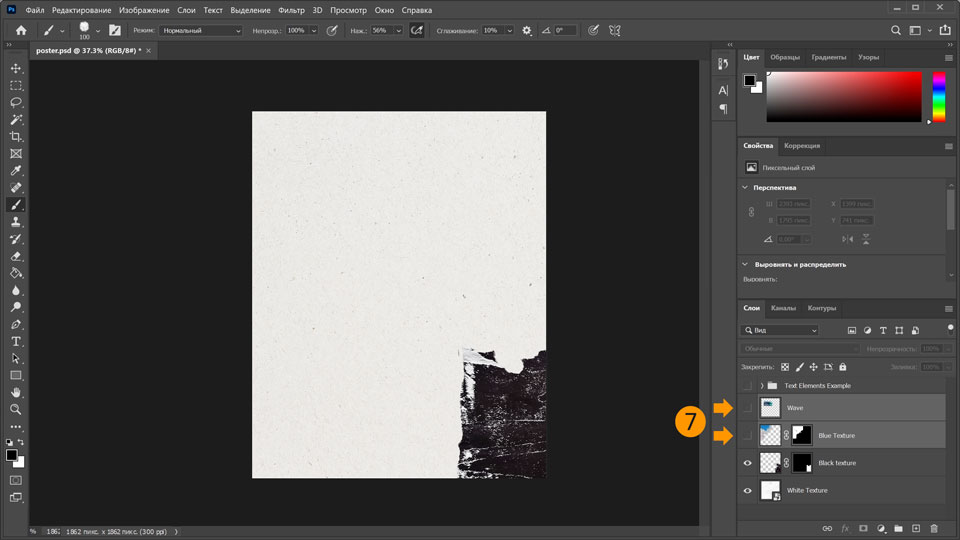The width and height of the screenshot is (960, 540).
Task: Select the Move tool
Action: tap(16, 69)
